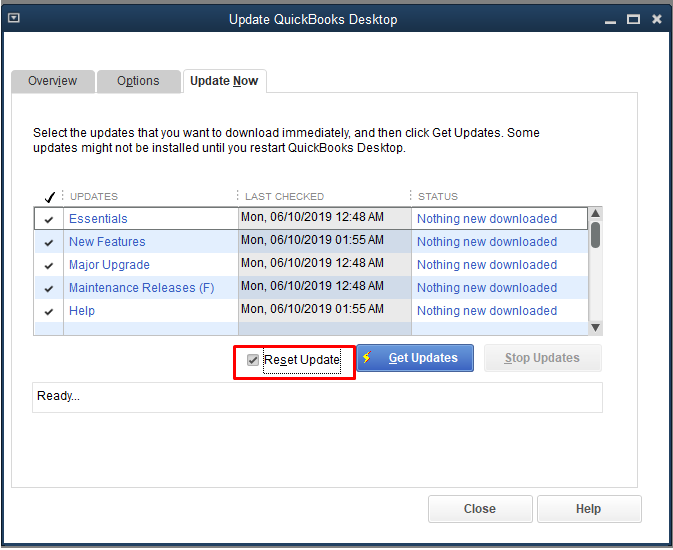Click Help row status 'Nothing new downloaded'
The image size is (673, 550).
[487, 311]
